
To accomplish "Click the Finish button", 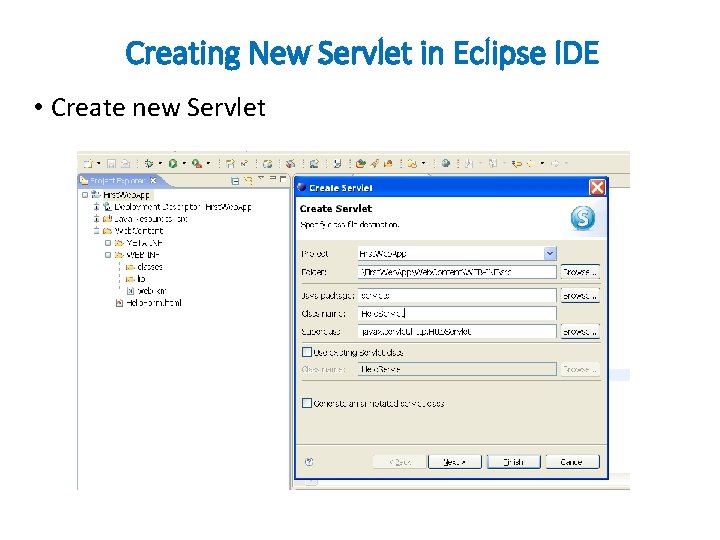I will pyautogui.click(x=513, y=462).
